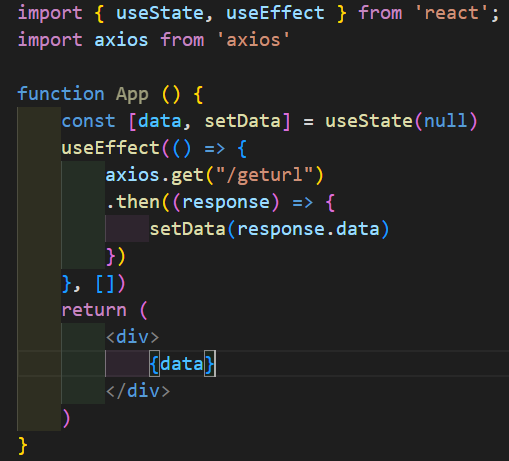Click the {data} JSX expression

click(182, 364)
